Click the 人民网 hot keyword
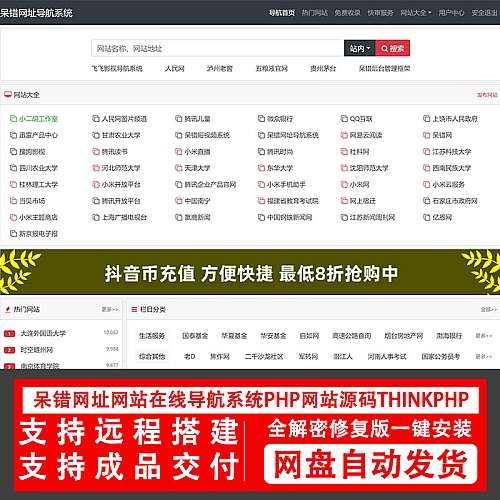The image size is (500, 500). click(x=175, y=69)
